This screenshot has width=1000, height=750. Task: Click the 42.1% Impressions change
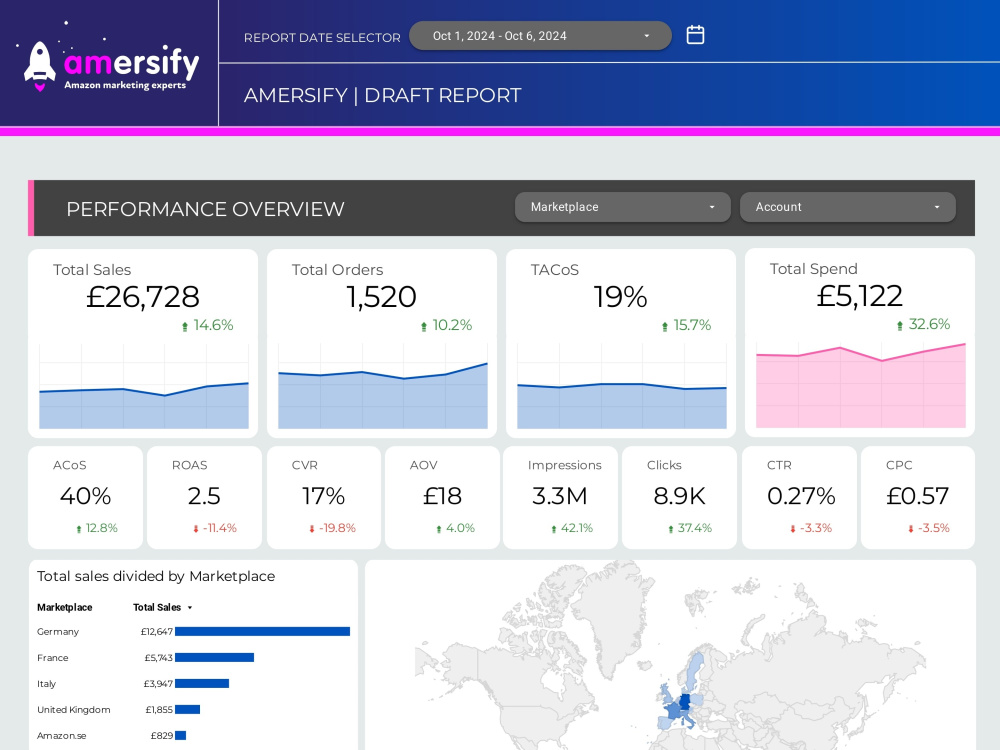pyautogui.click(x=572, y=528)
